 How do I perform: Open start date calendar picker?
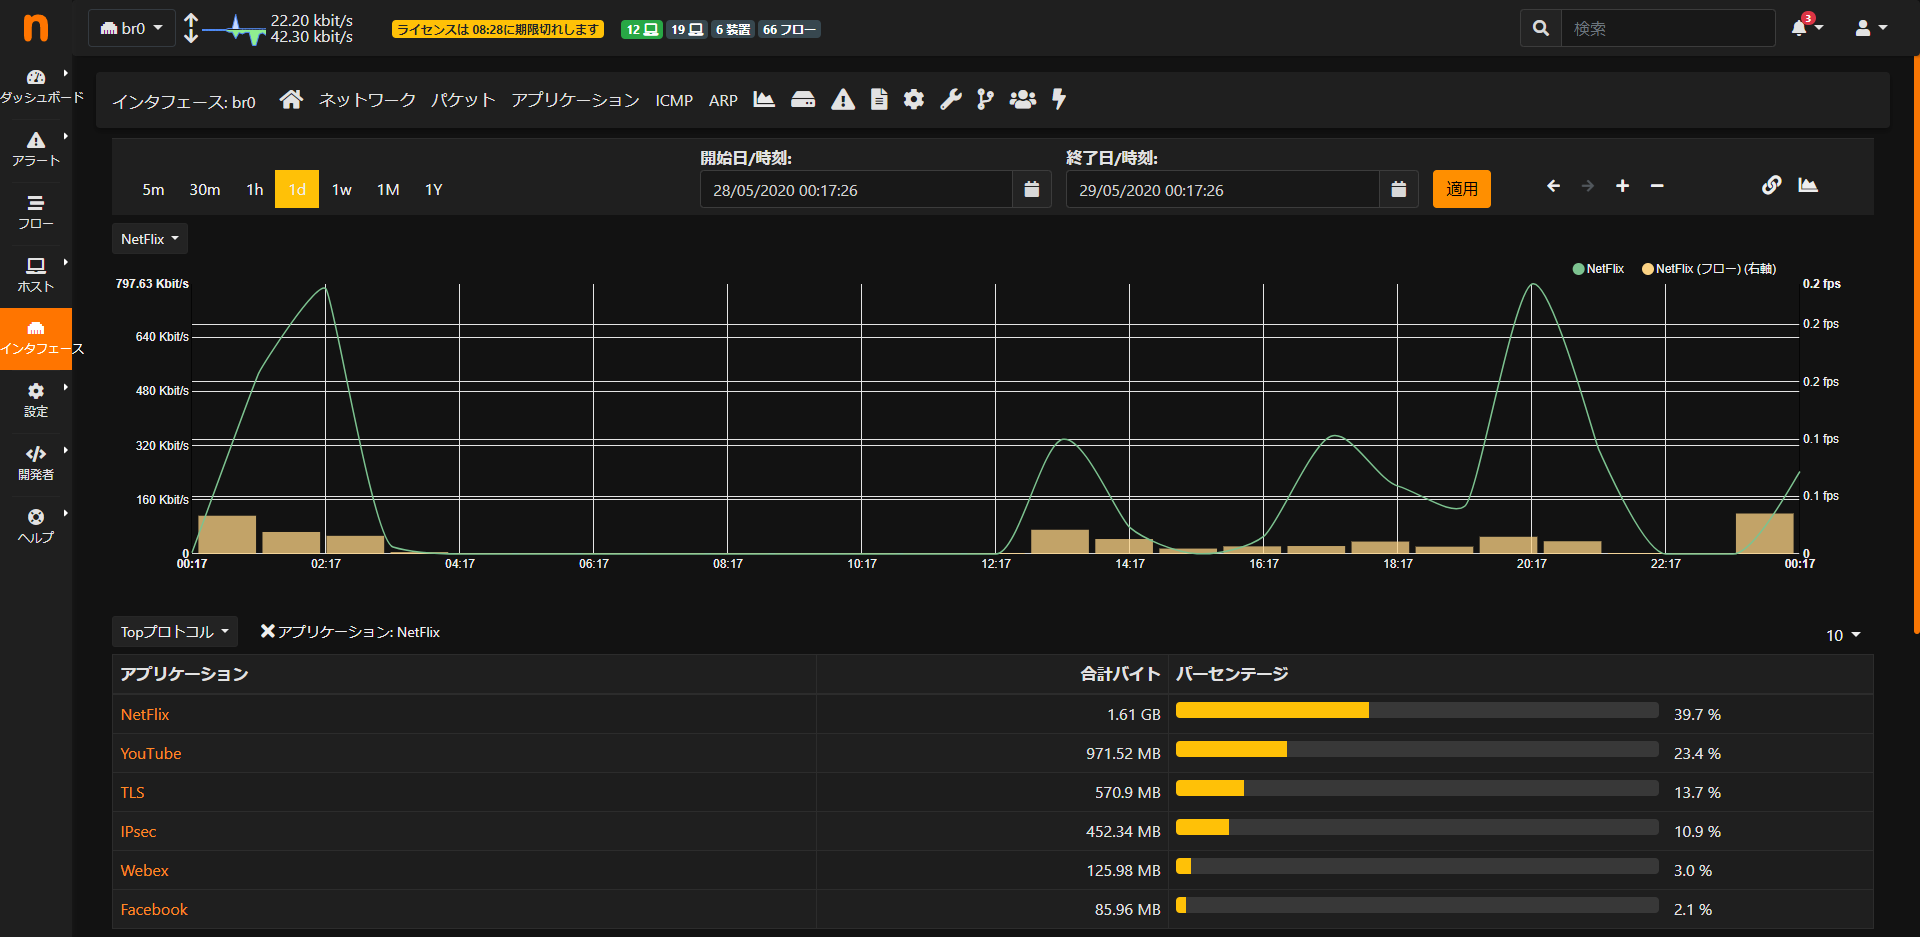coord(1032,189)
